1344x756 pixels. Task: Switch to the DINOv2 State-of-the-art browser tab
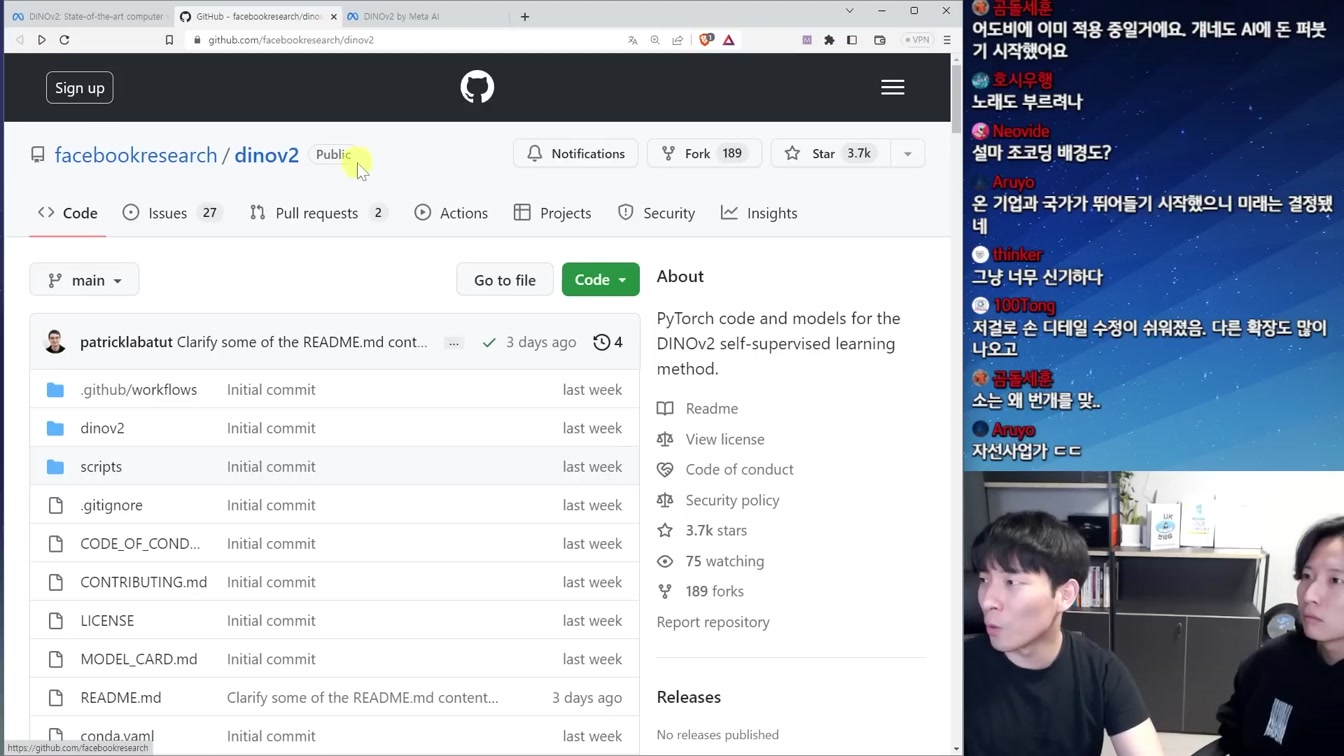point(88,16)
